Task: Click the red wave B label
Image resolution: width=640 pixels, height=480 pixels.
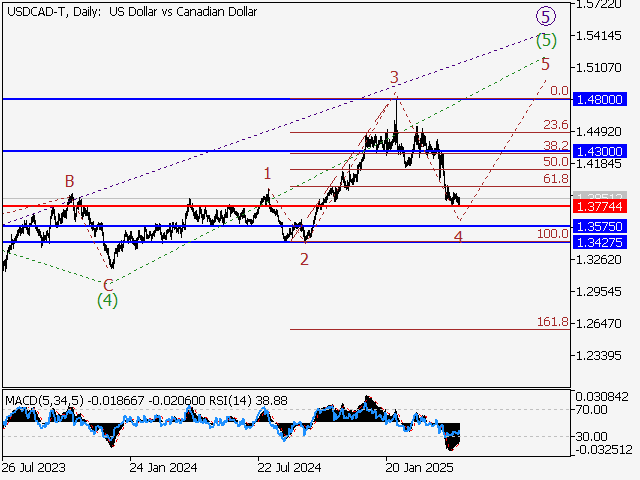Action: [70, 181]
